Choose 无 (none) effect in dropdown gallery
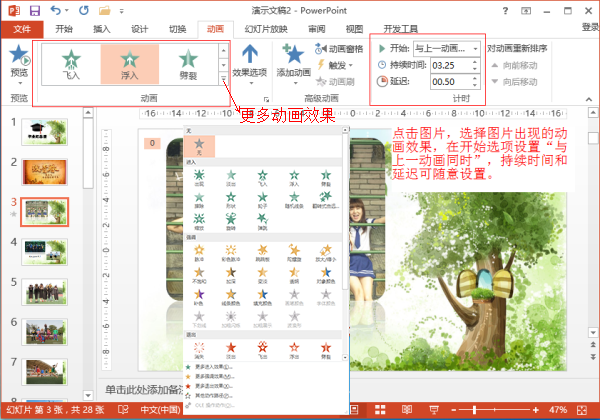Viewport: 600px width, 420px height. point(199,147)
